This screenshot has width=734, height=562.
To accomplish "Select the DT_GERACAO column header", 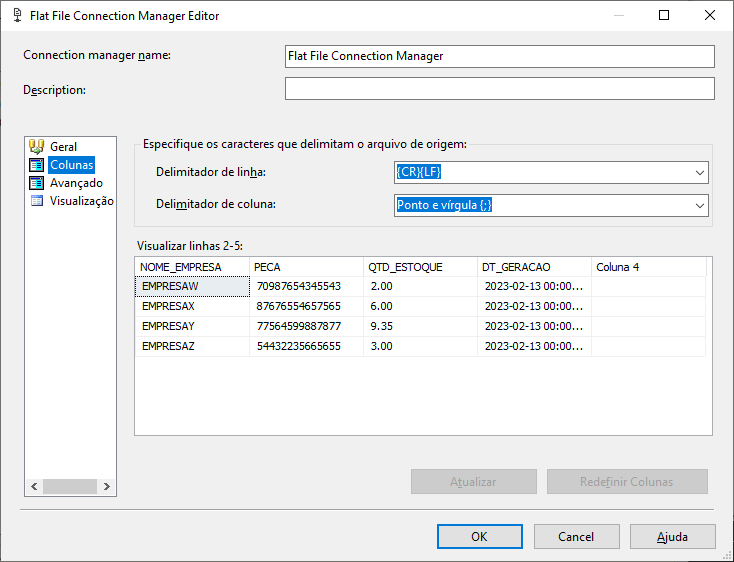I will [x=535, y=267].
